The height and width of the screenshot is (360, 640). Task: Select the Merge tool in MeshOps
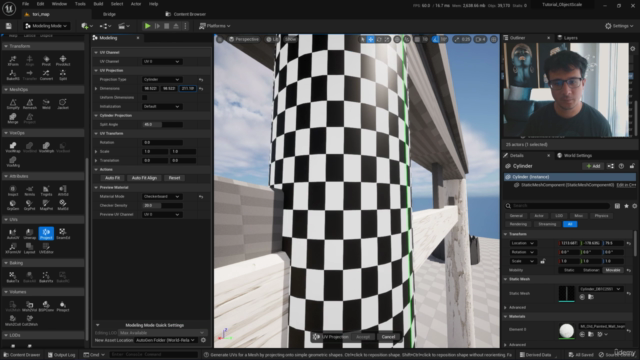[x=13, y=118]
